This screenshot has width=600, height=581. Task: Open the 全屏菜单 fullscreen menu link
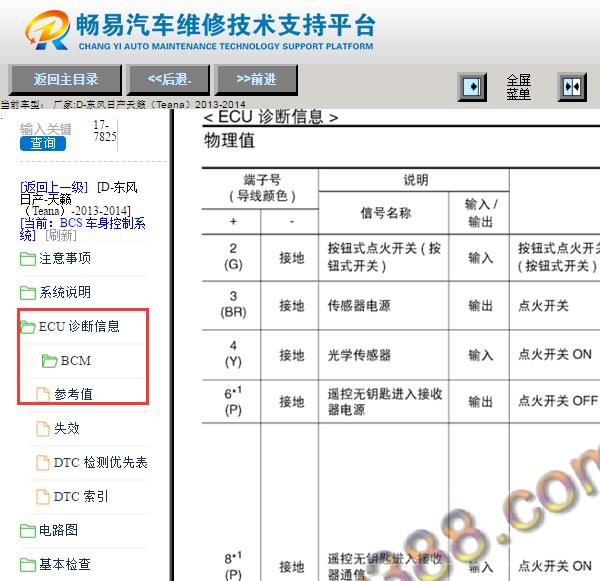(518, 87)
